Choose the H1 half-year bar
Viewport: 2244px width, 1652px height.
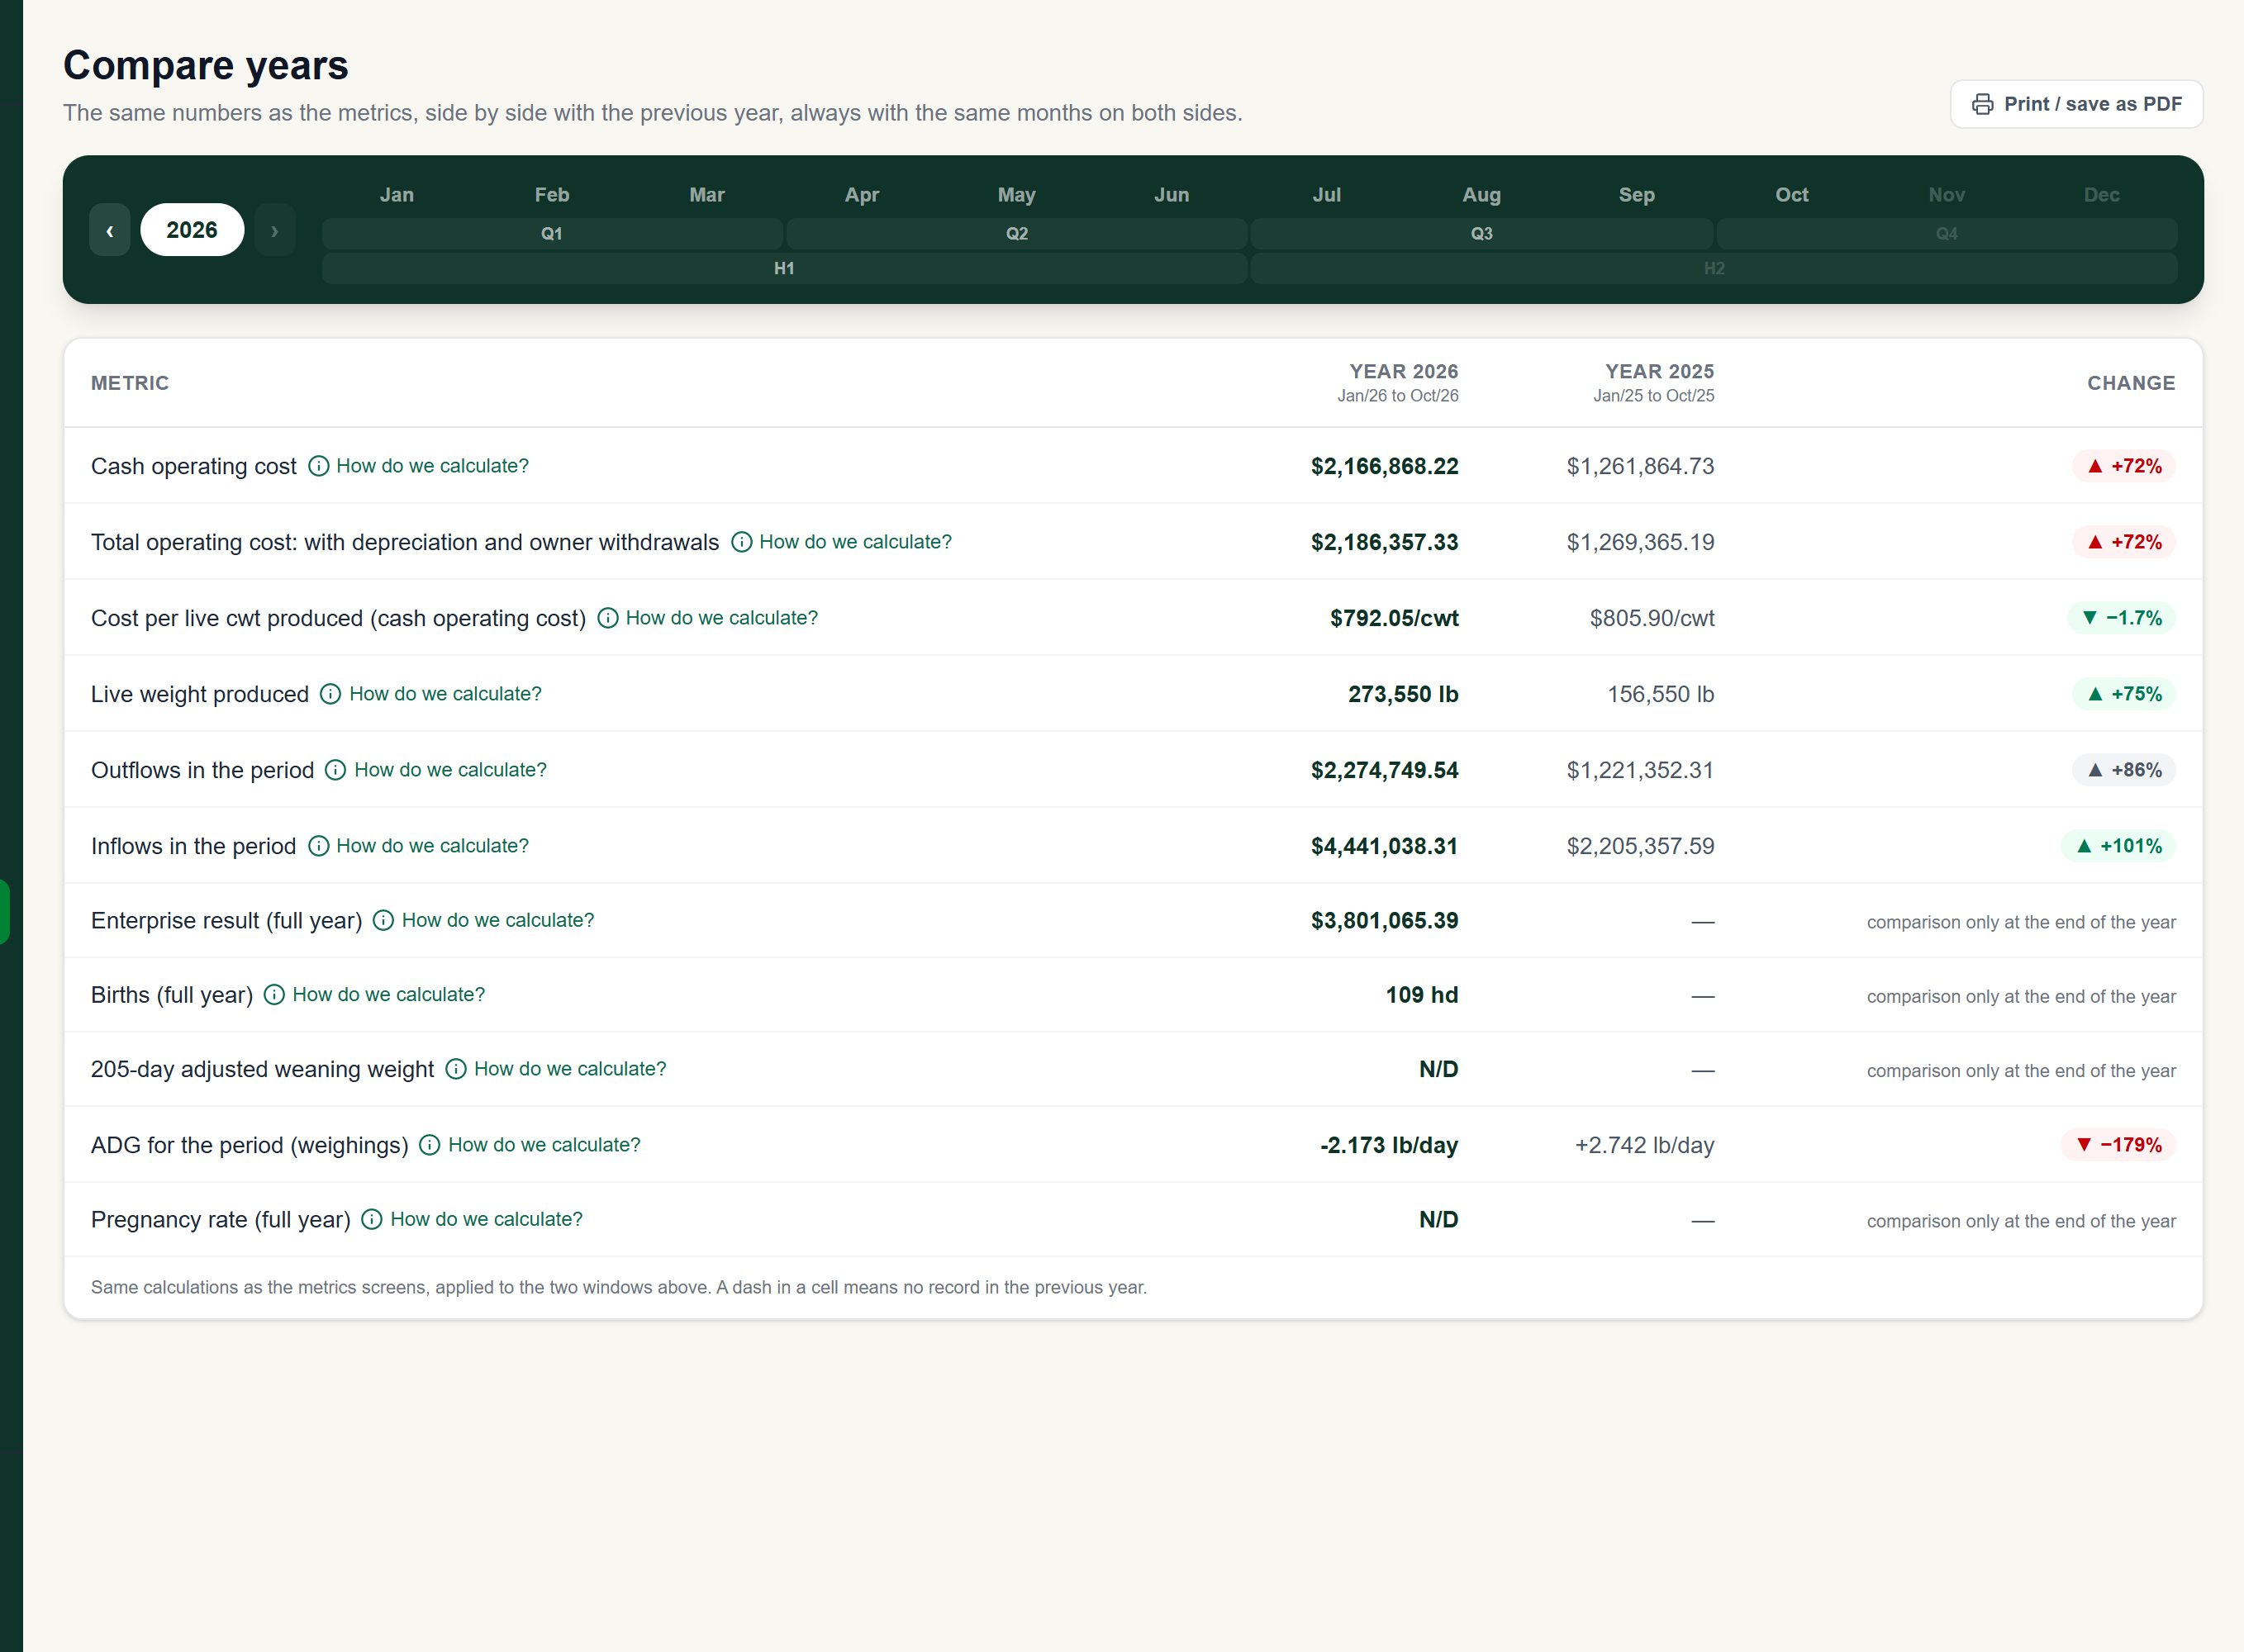pyautogui.click(x=785, y=269)
